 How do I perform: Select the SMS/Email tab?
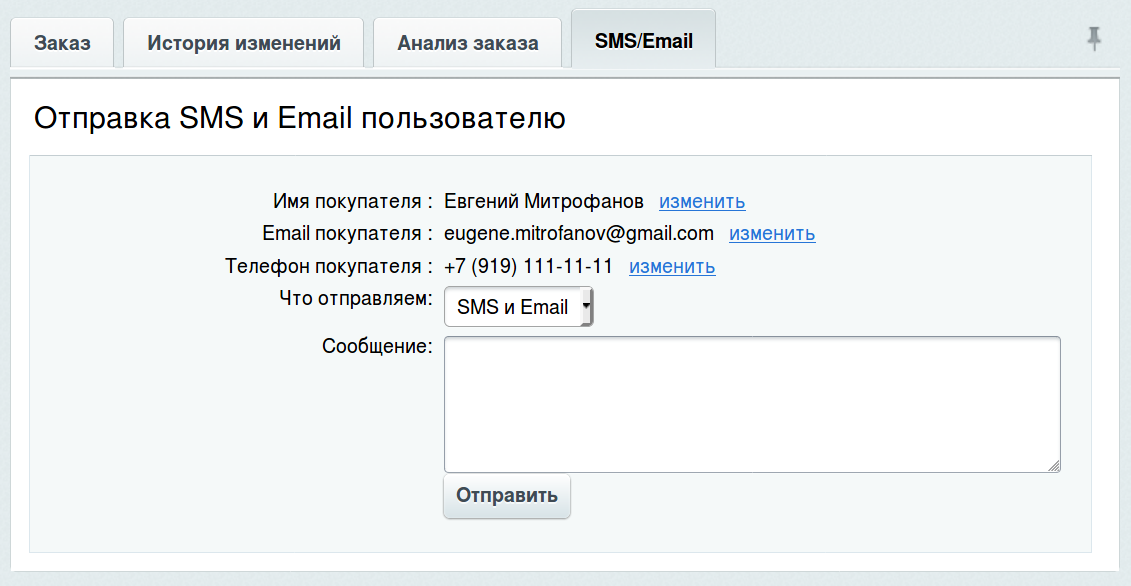643,41
